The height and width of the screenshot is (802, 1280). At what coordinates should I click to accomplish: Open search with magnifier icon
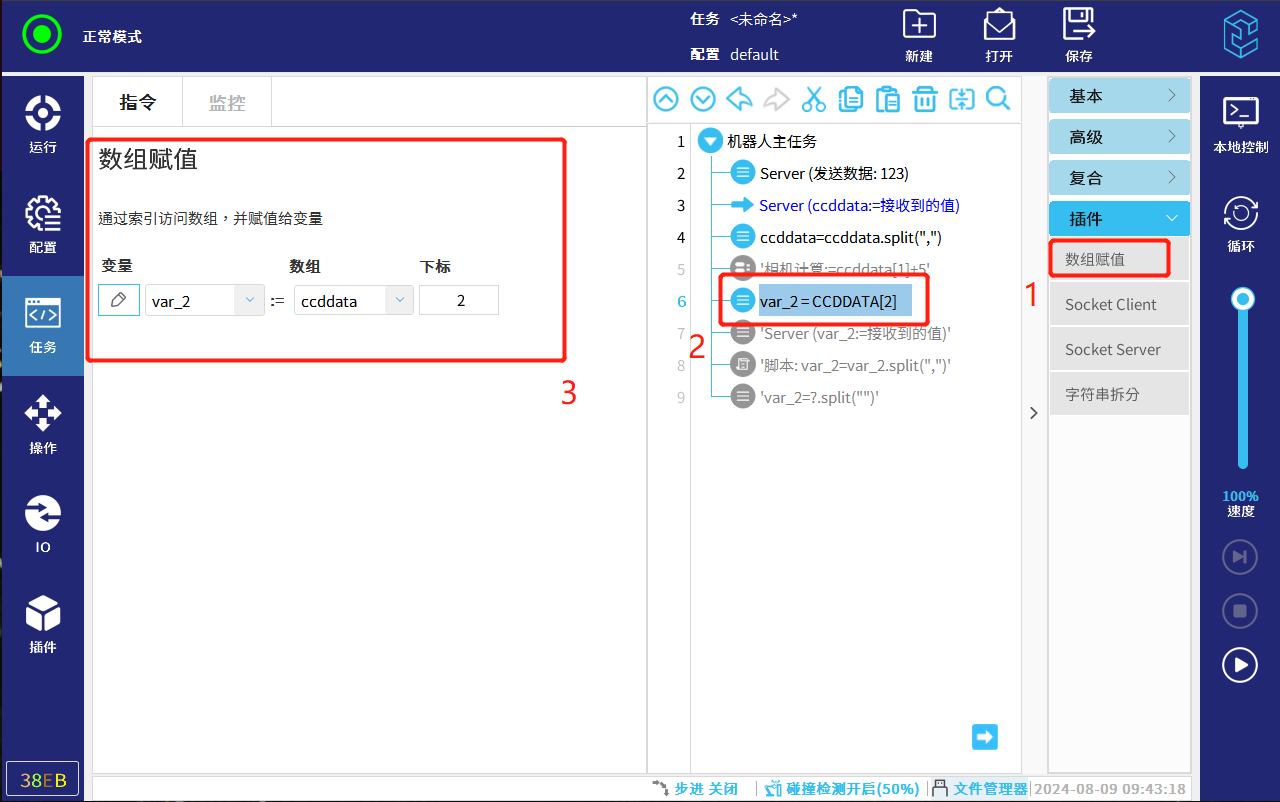pos(997,98)
